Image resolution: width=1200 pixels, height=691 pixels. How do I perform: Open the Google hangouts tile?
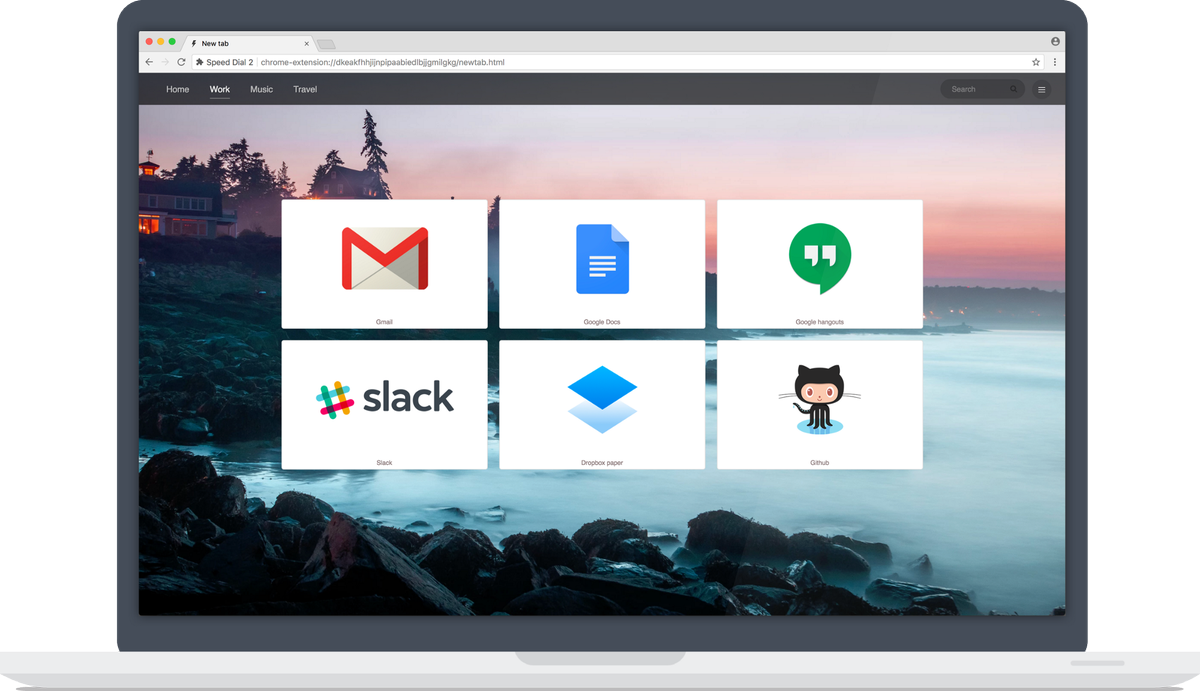click(820, 264)
